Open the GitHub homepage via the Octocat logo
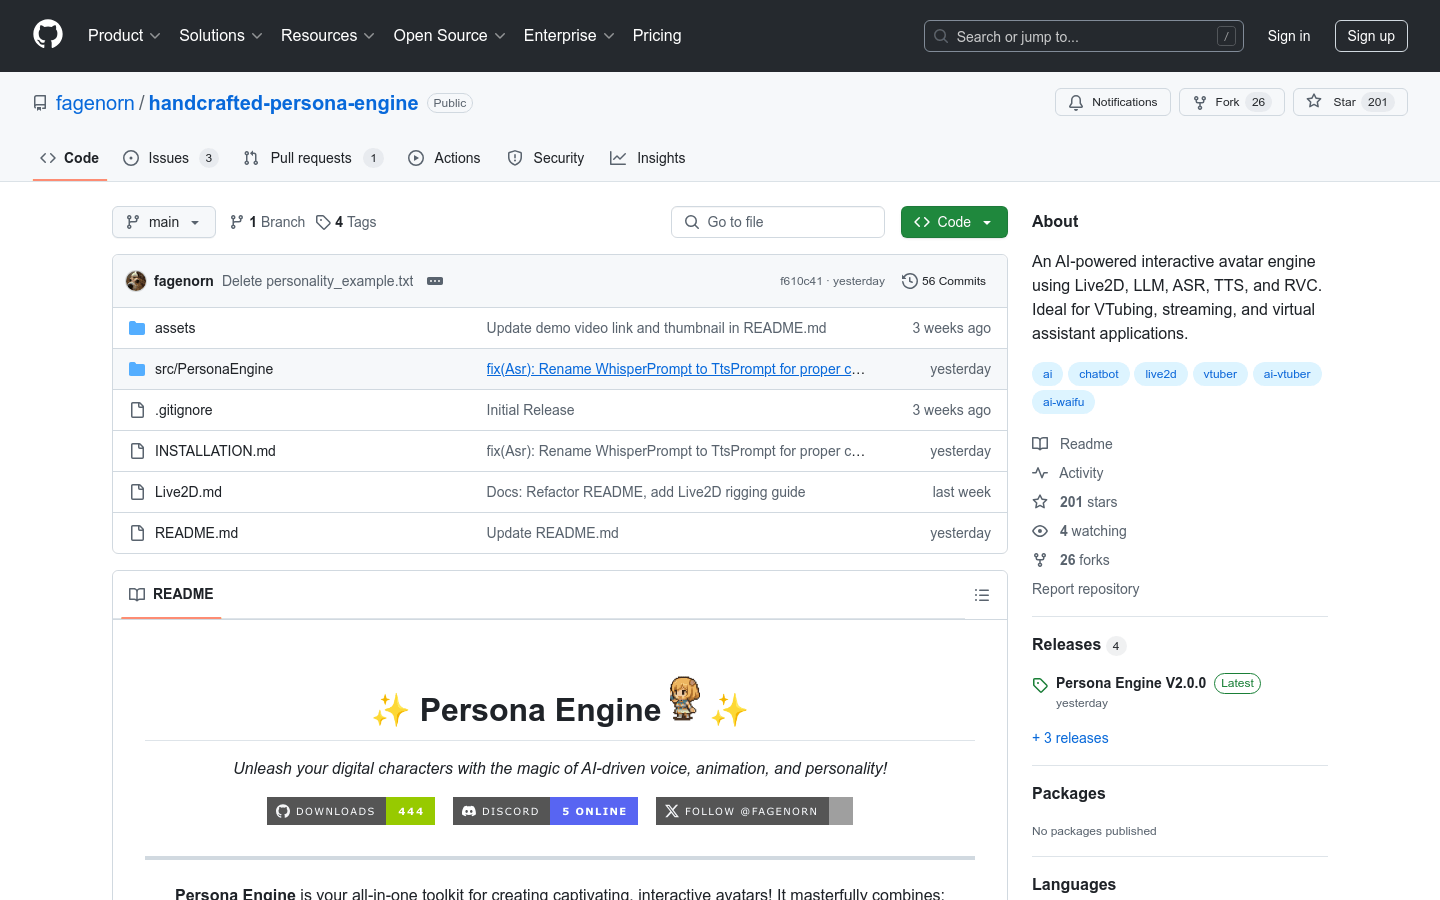 (x=48, y=35)
